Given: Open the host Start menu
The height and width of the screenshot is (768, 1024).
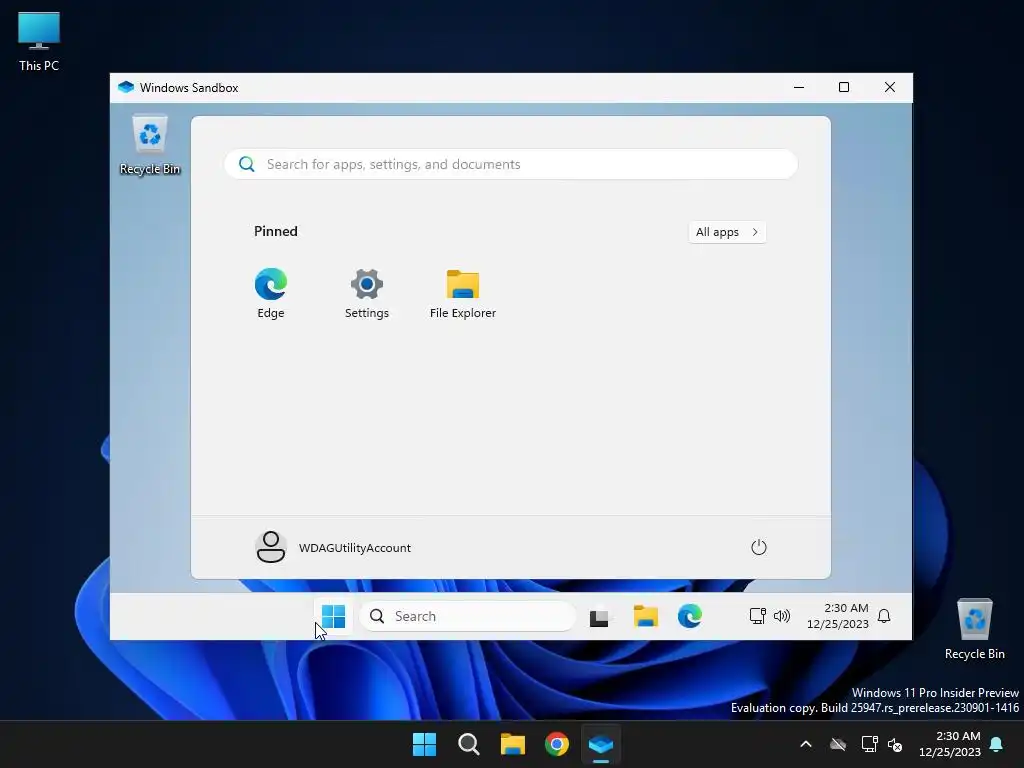Looking at the screenshot, I should point(424,744).
